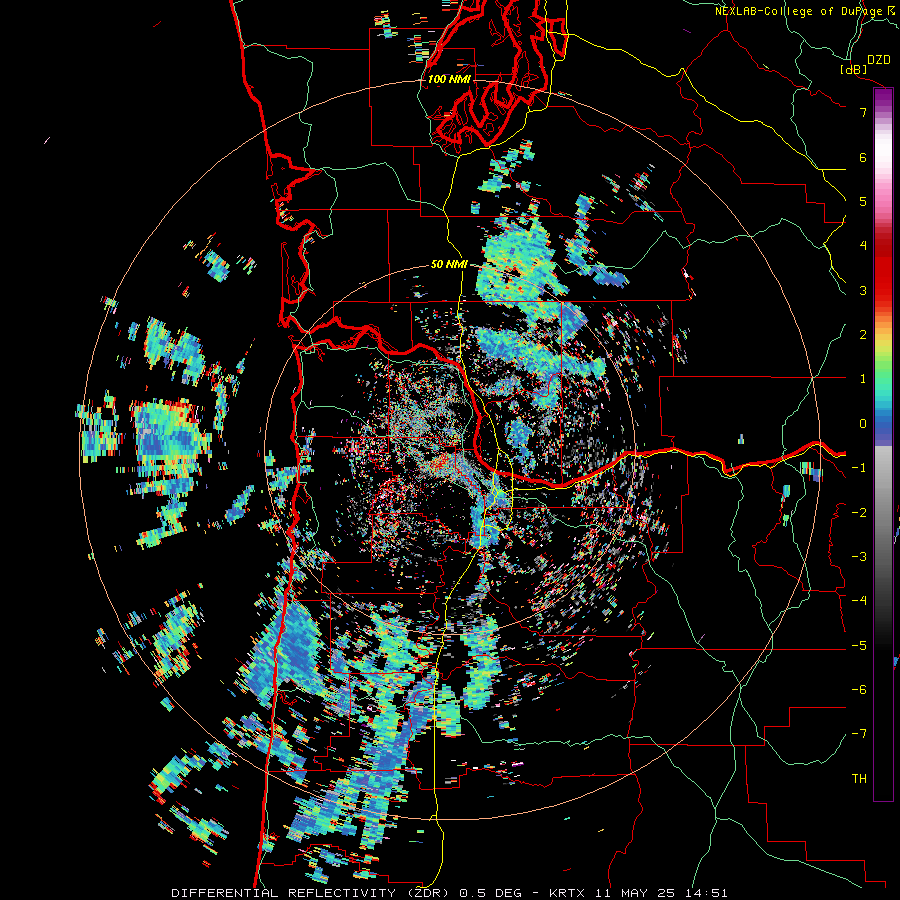
Task: Click the "KRTX" radar site identifier
Action: [567, 893]
